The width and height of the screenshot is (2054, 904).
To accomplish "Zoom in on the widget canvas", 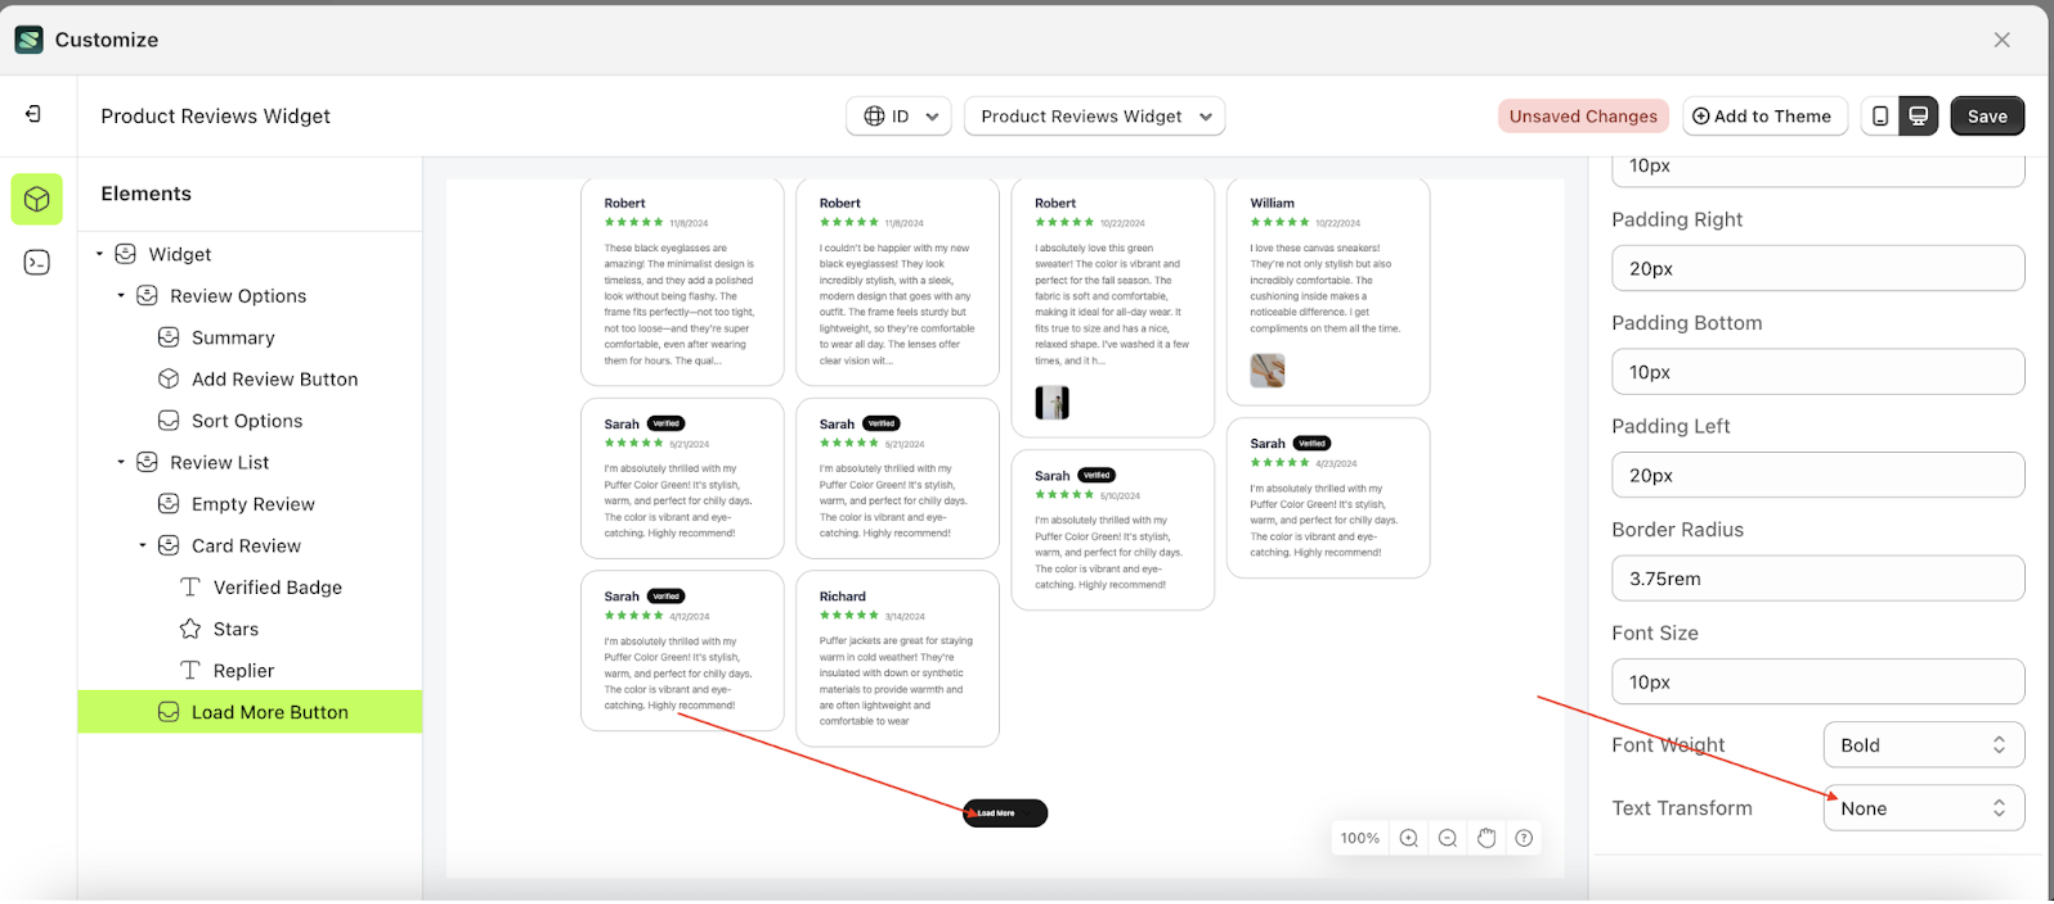I will [x=1408, y=838].
